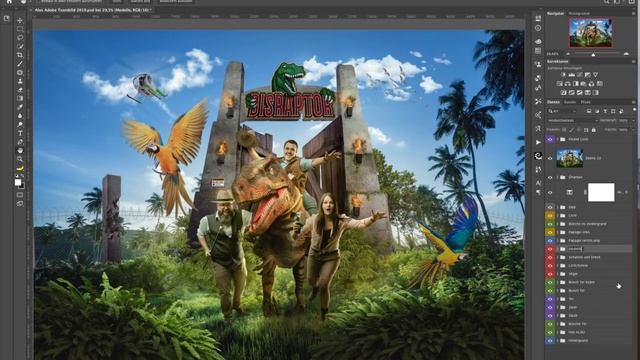The height and width of the screenshot is (360, 640).
Task: Select the Crop tool
Action: tap(20, 55)
